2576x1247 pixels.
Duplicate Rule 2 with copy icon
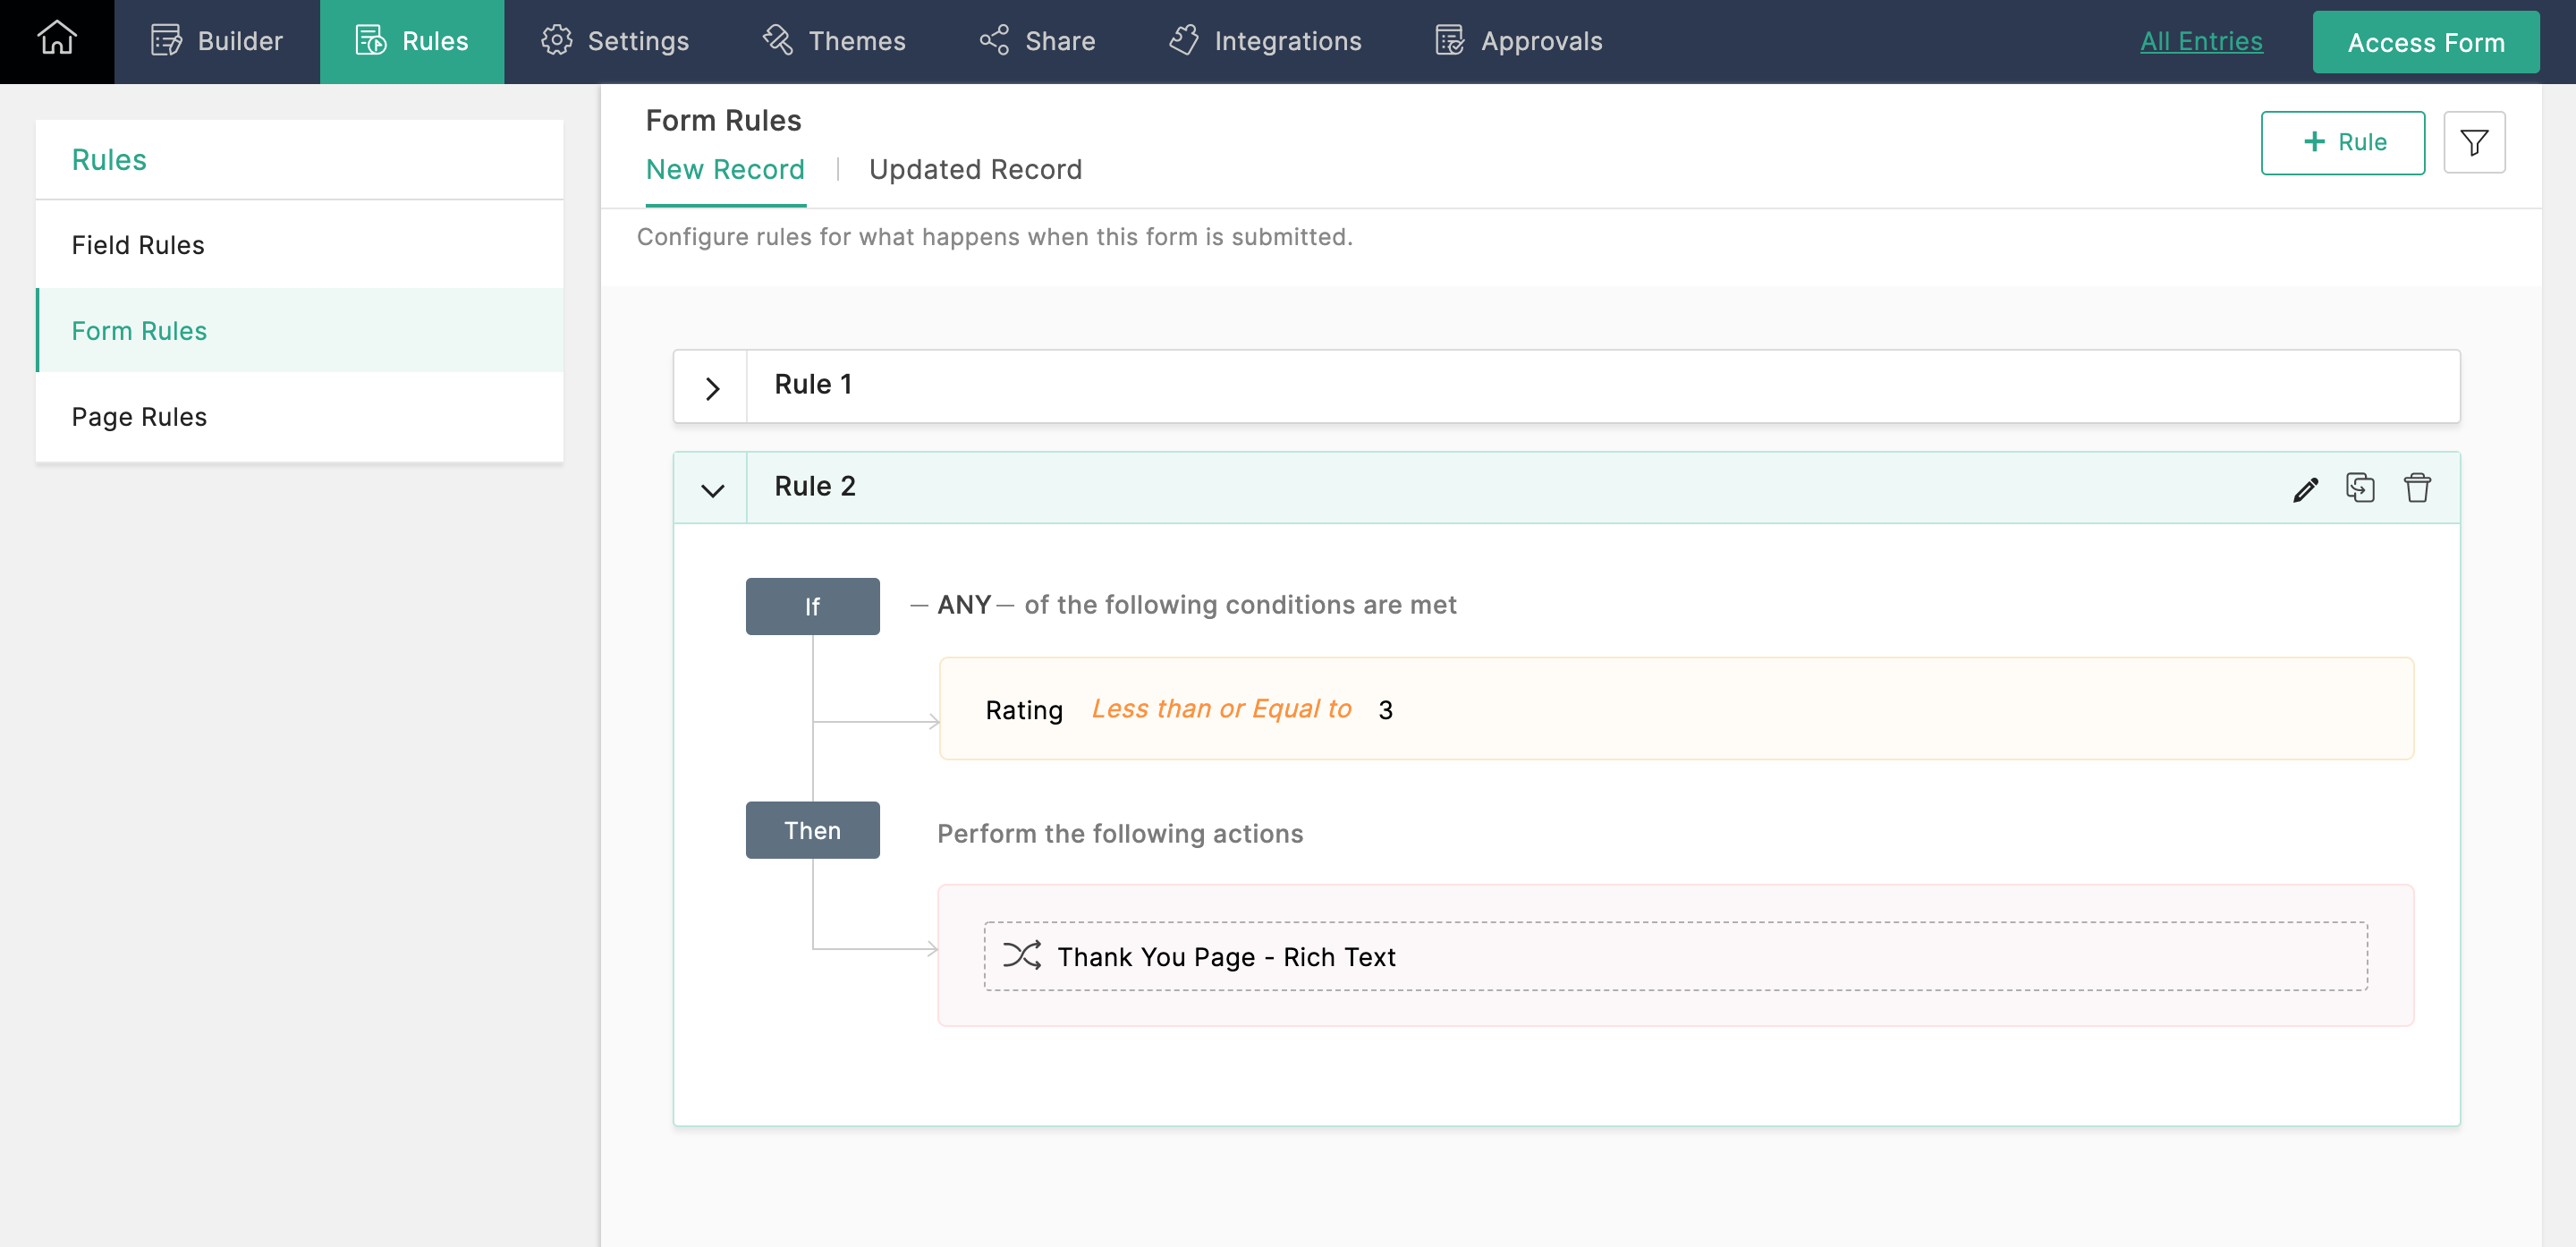click(2360, 488)
